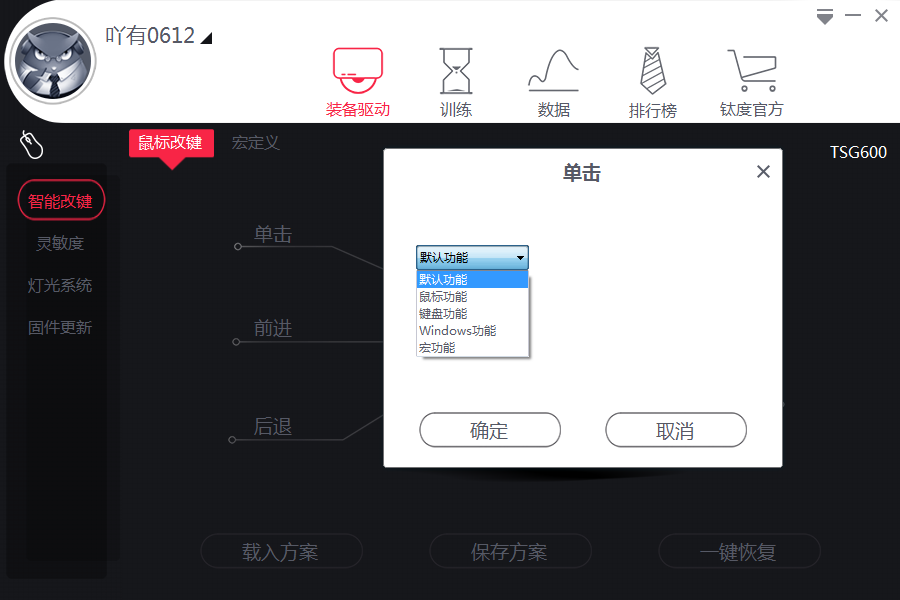Screen dimensions: 900x600
Task: Open the 排行榜 ranking tie icon
Action: tap(652, 82)
